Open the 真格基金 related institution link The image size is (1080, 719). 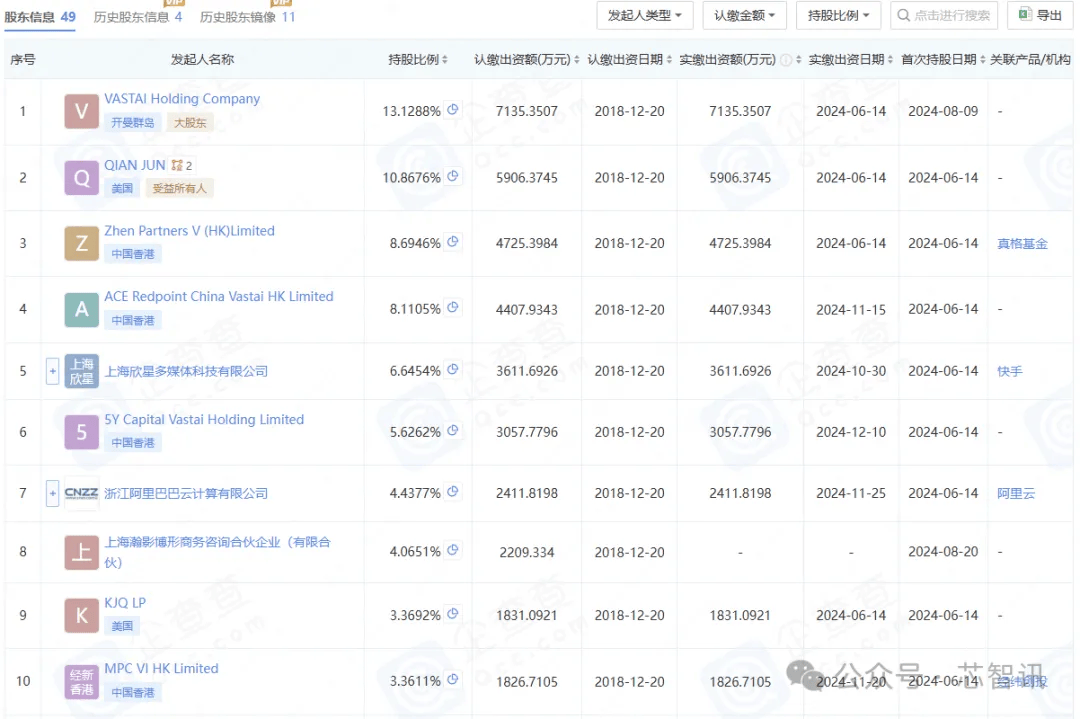click(x=1022, y=243)
